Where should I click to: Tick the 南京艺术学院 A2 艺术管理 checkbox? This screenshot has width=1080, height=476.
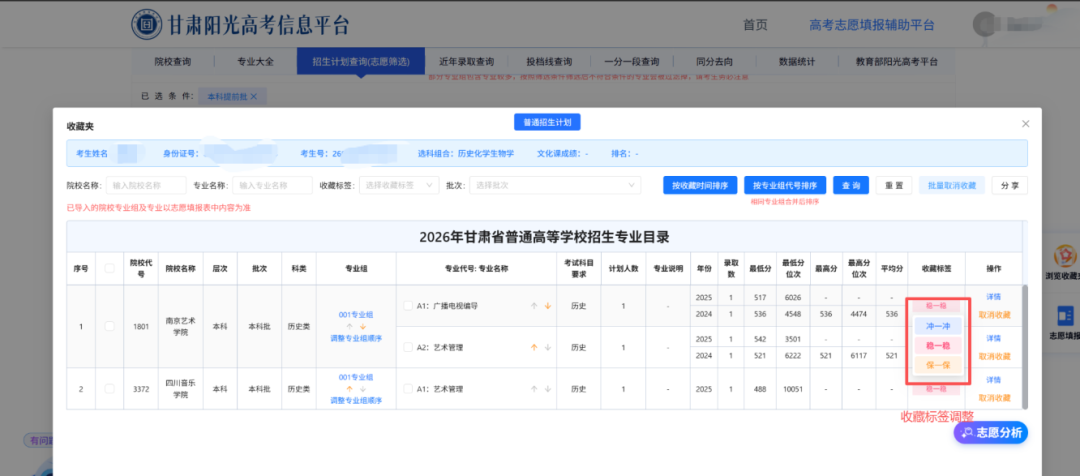(408, 347)
